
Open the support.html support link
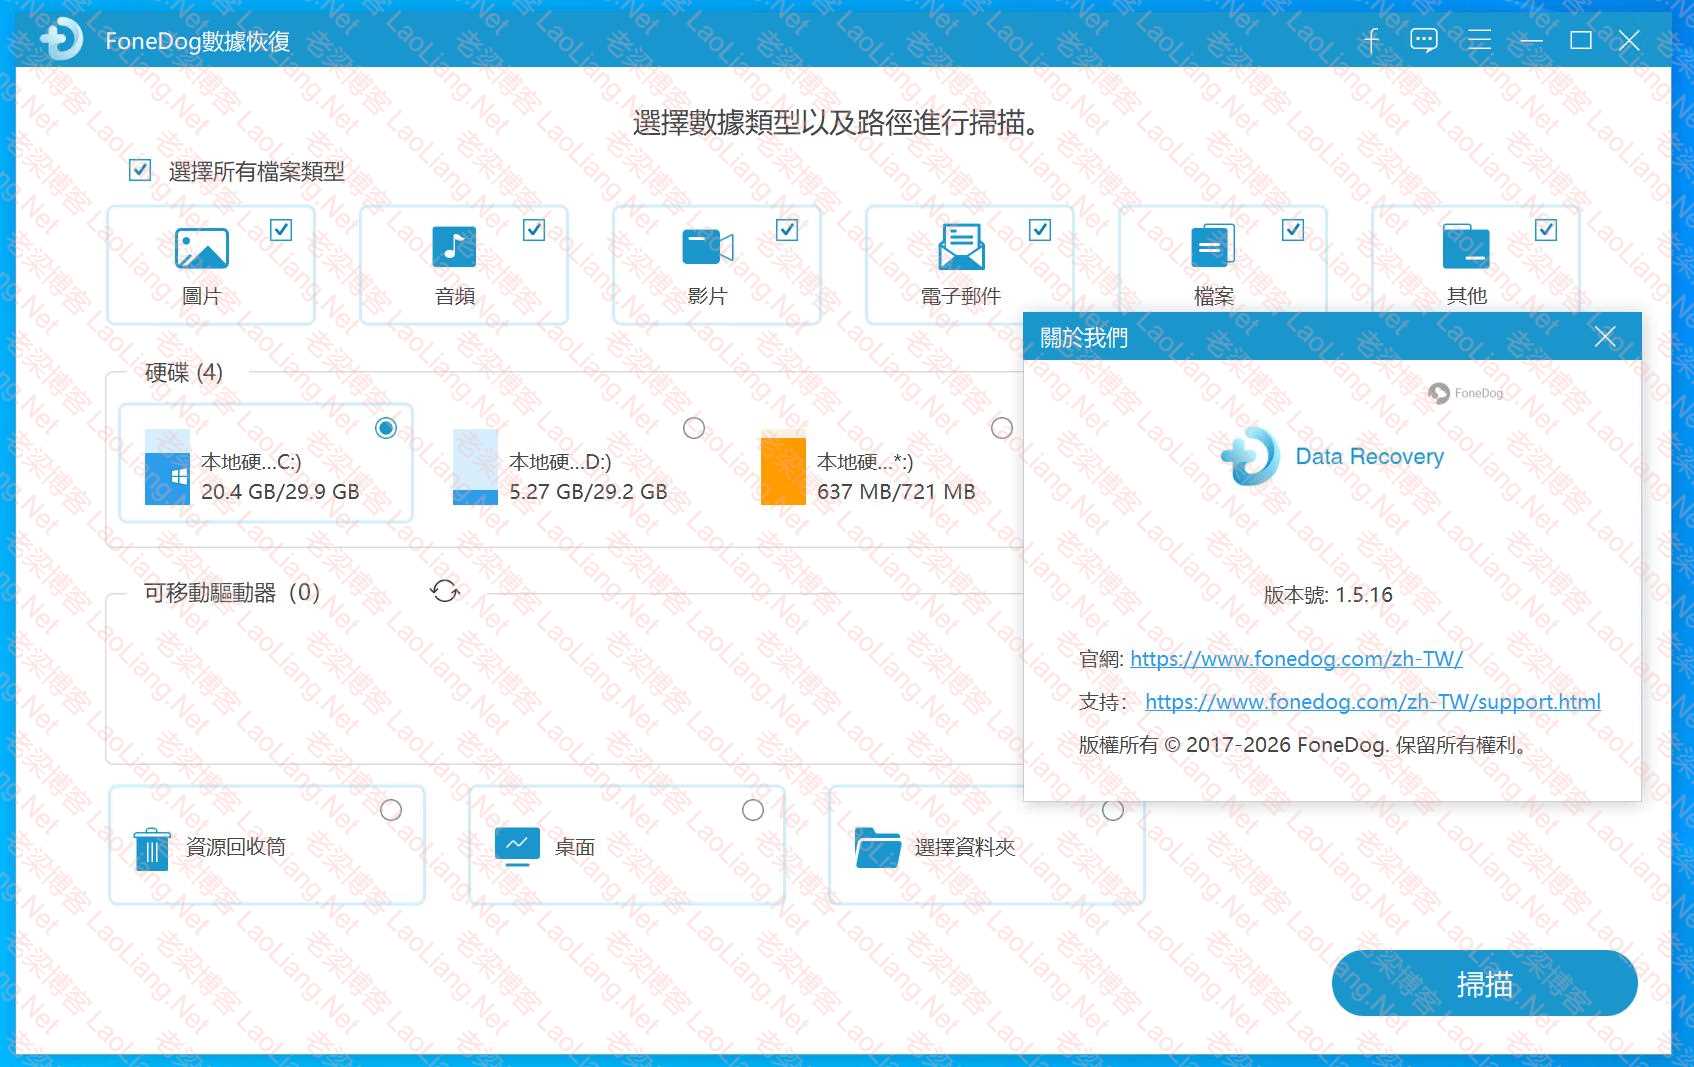tap(1372, 702)
